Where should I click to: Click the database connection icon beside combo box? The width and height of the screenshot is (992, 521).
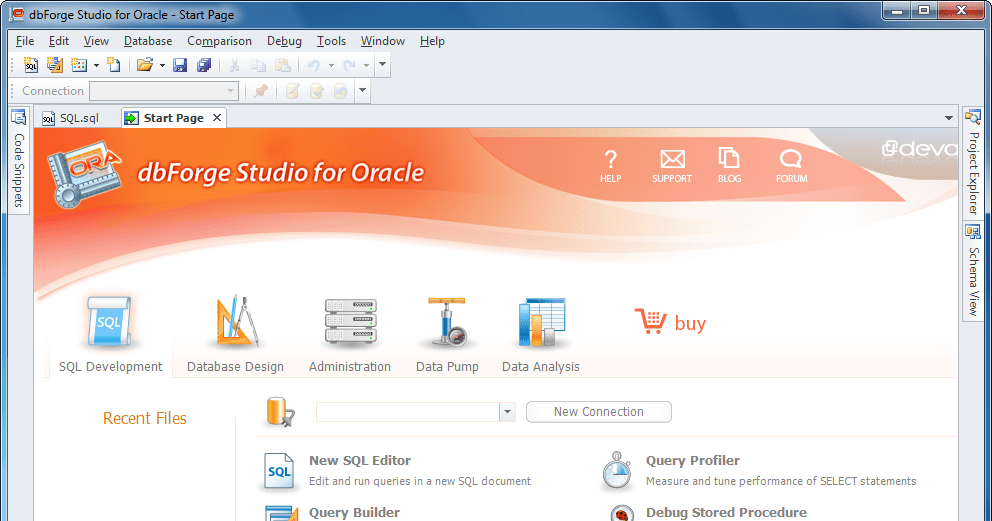point(281,412)
